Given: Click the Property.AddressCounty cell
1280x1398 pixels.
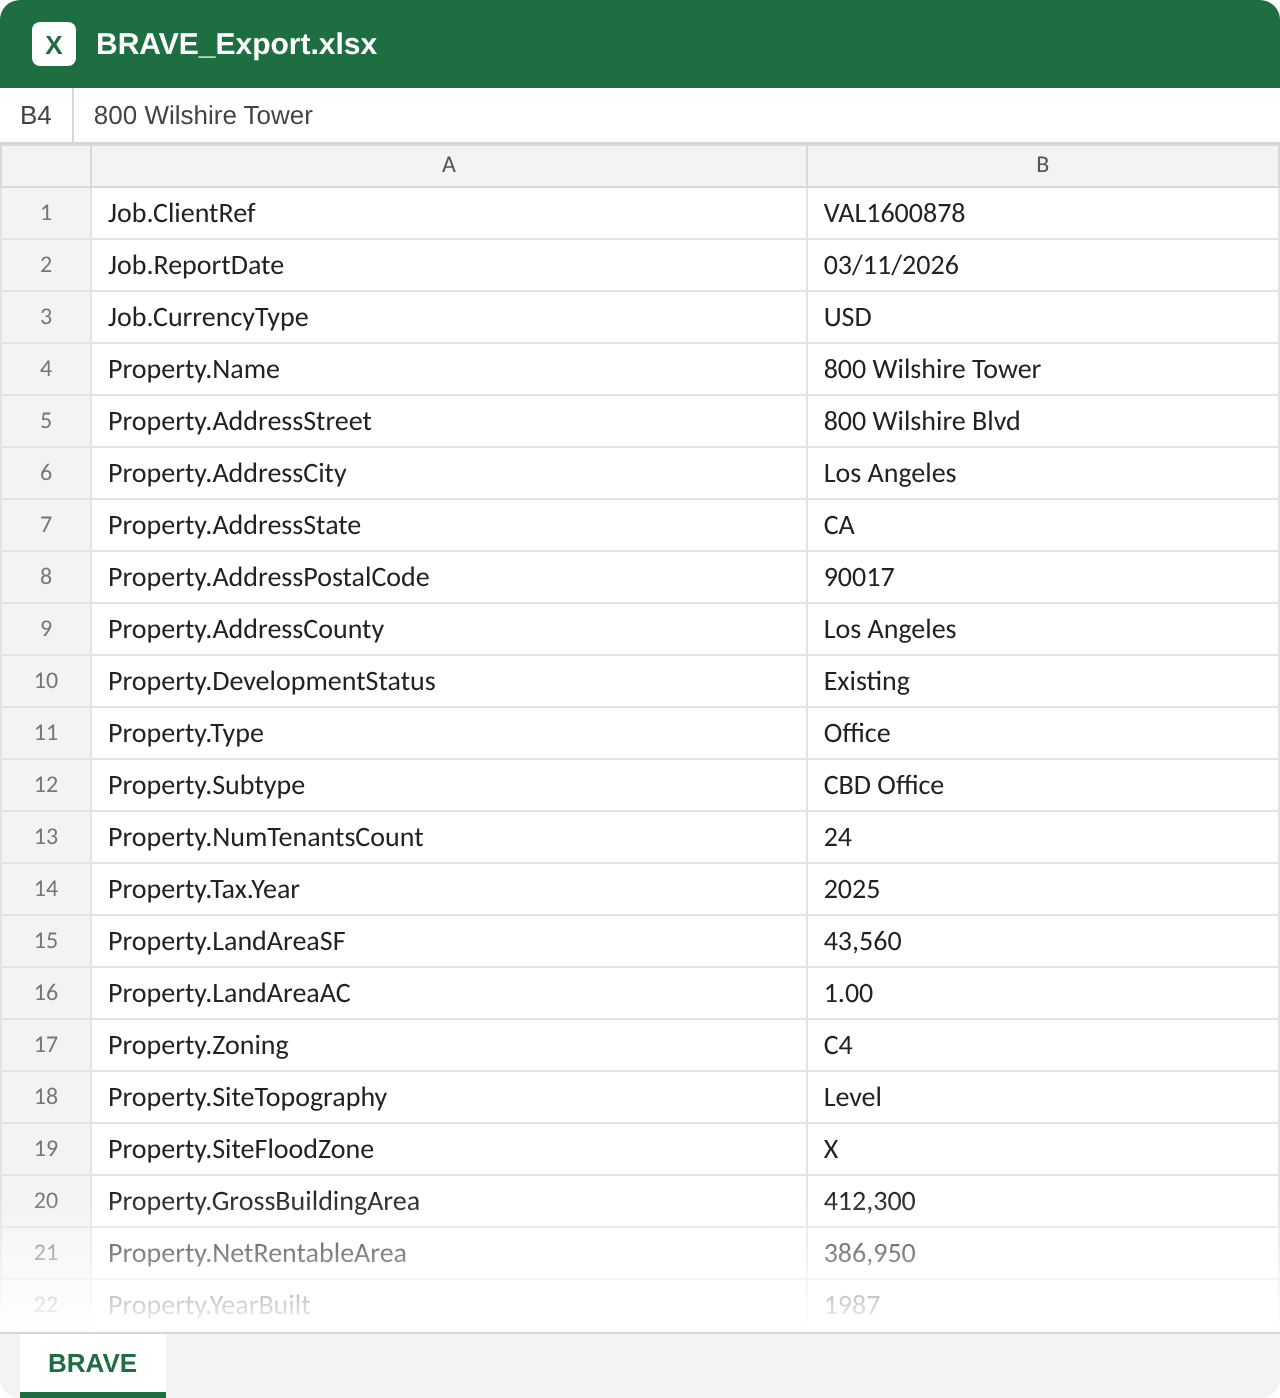Looking at the screenshot, I should (x=449, y=629).
